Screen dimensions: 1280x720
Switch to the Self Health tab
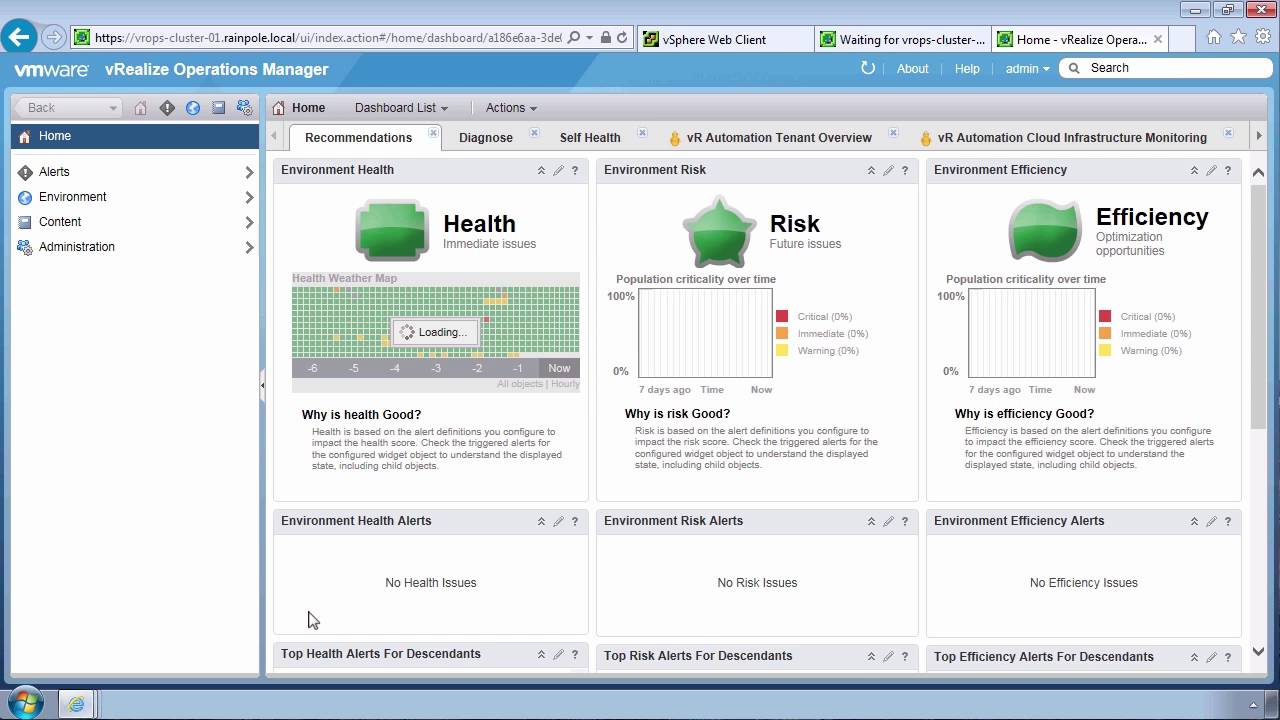point(590,138)
